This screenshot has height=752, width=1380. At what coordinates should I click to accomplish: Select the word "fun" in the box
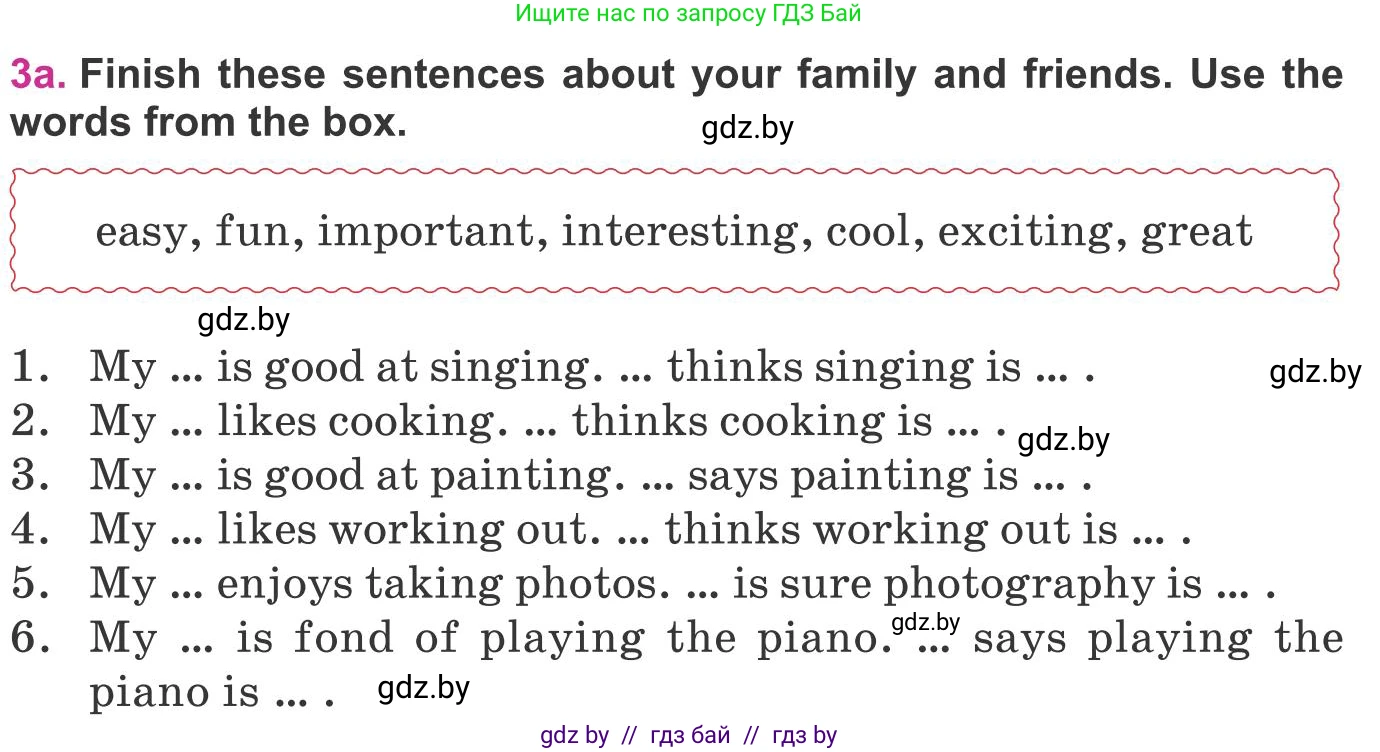point(251,232)
